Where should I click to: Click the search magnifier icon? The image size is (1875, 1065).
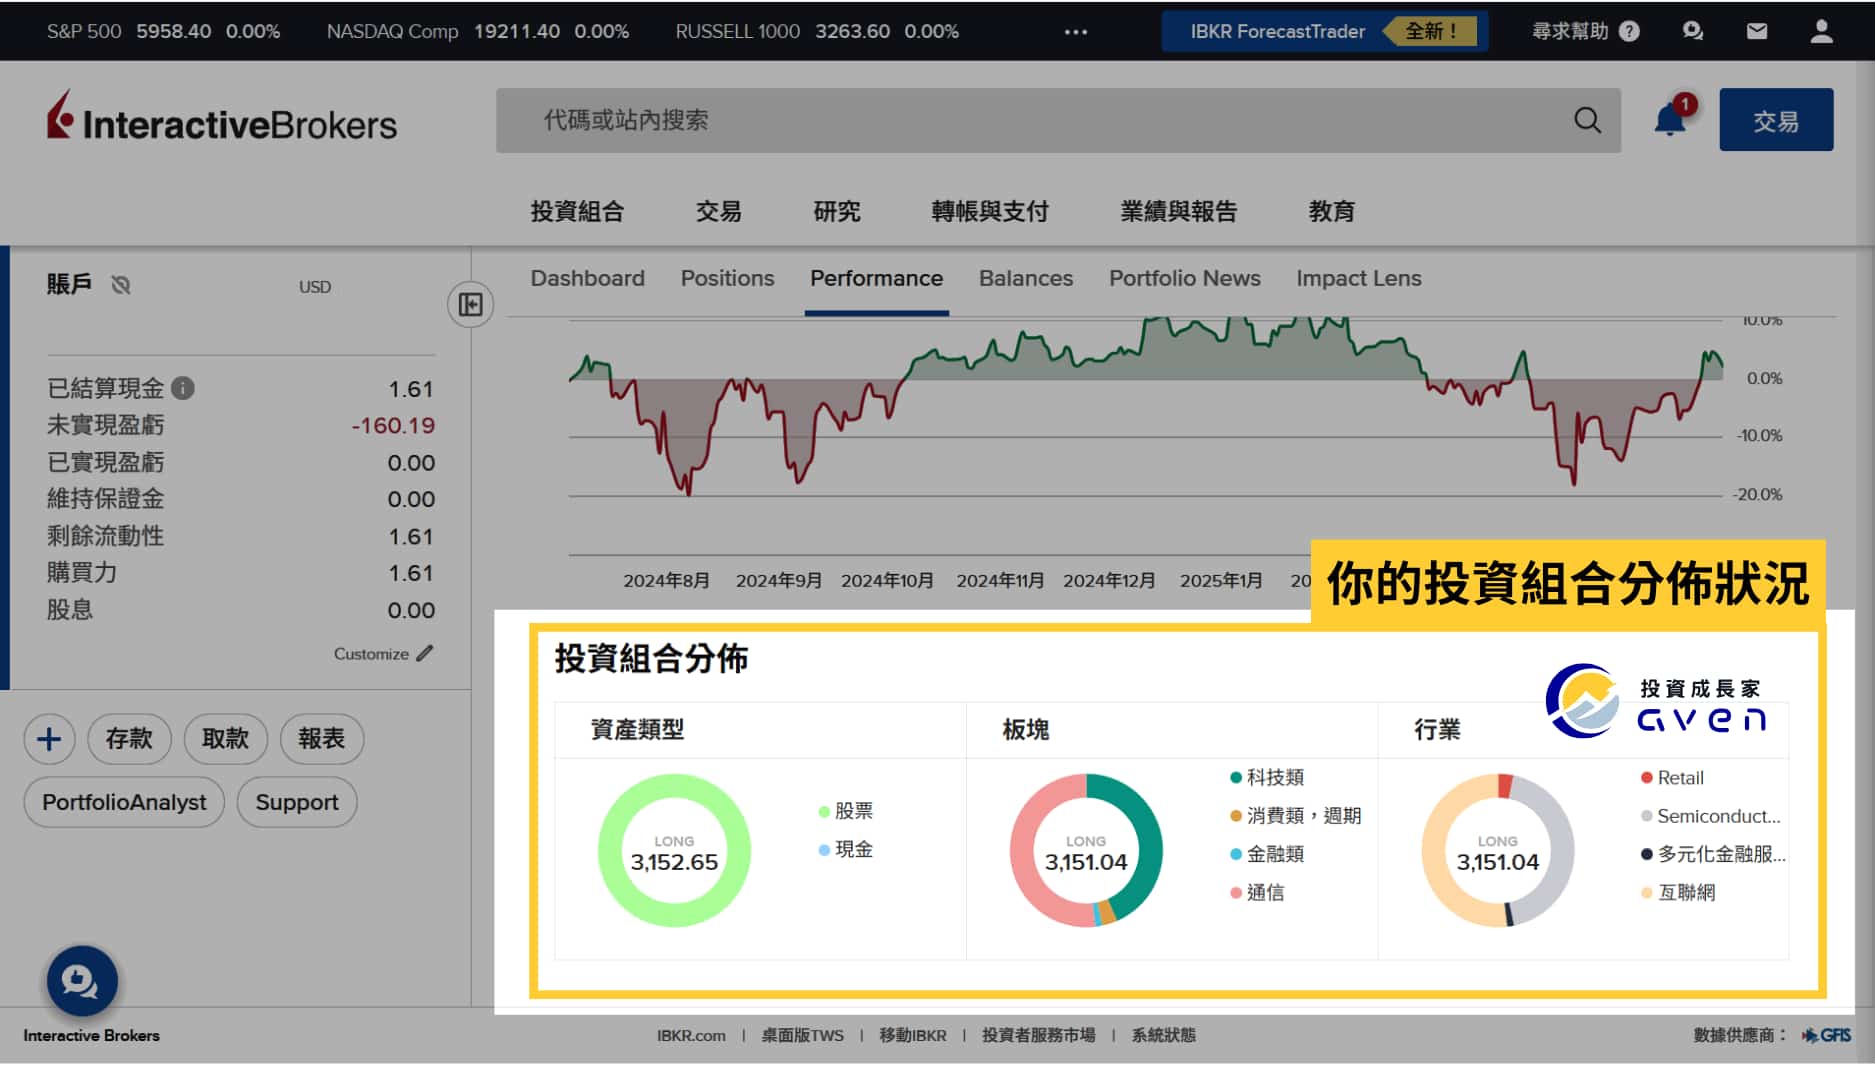[x=1587, y=120]
